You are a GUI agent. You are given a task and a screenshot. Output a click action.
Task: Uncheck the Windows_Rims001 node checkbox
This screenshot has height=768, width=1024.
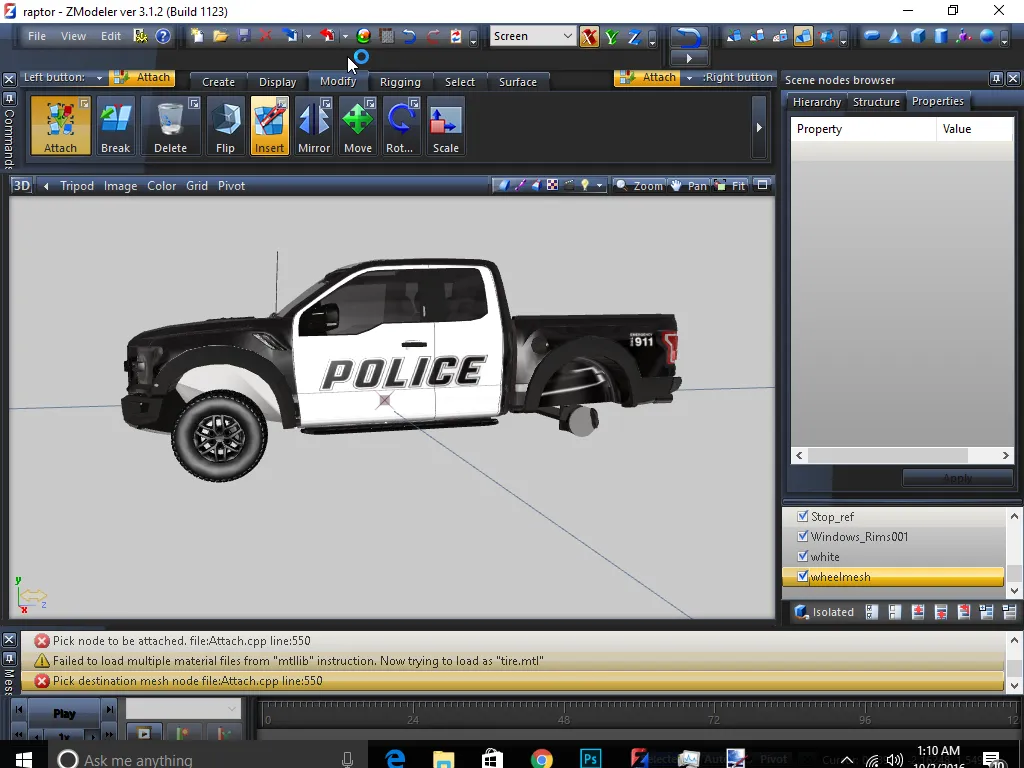tap(802, 537)
